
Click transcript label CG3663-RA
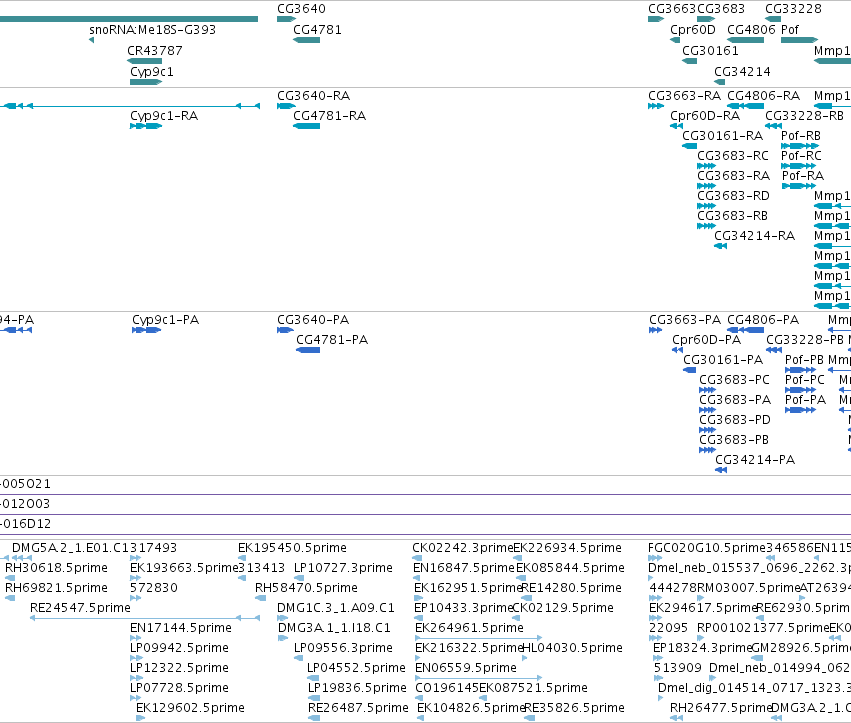point(684,96)
